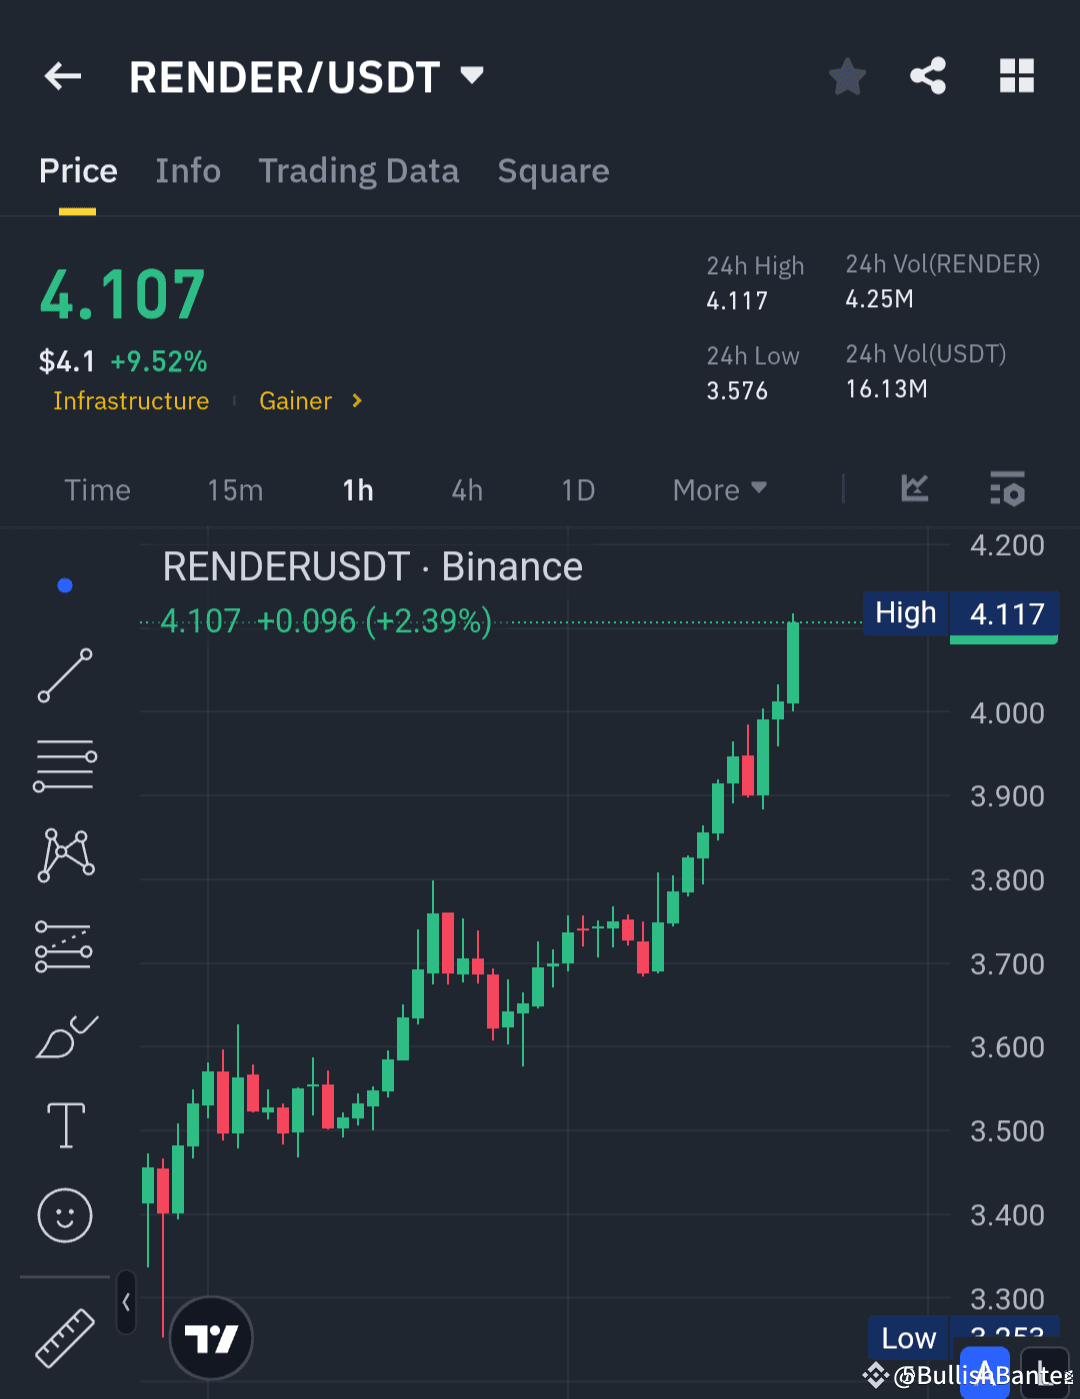Open the XABCD pattern drawing tool
The height and width of the screenshot is (1399, 1080).
pyautogui.click(x=64, y=855)
